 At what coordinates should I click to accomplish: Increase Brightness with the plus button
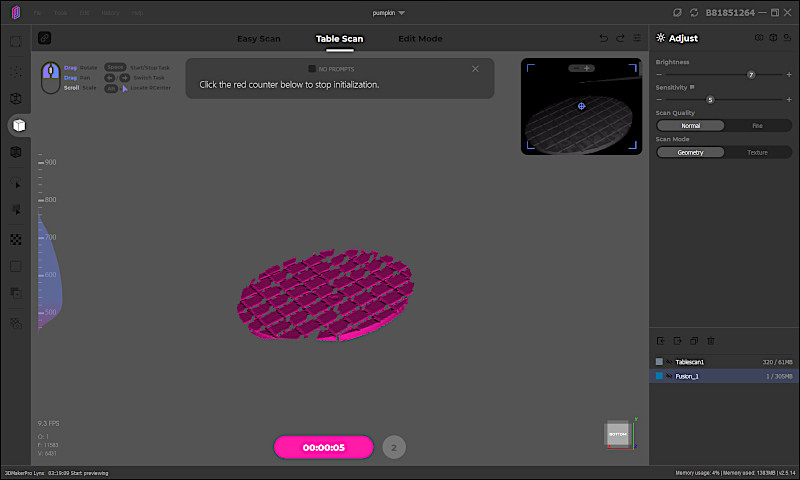(x=789, y=74)
